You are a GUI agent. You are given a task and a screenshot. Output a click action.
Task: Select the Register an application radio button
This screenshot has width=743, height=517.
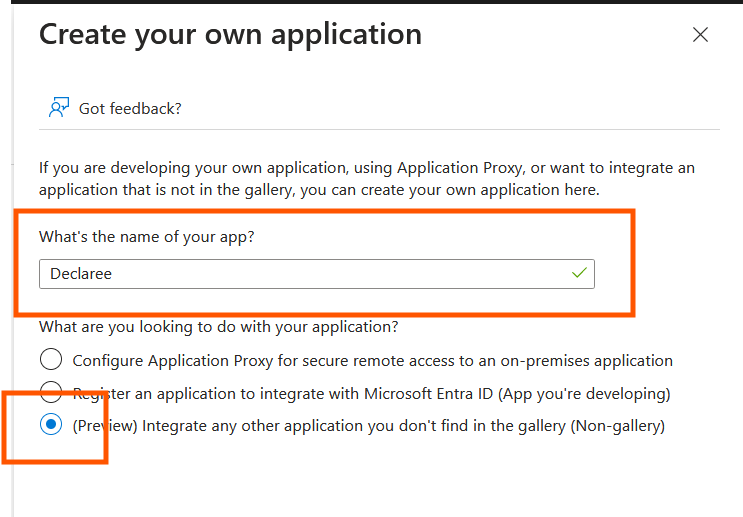(x=51, y=393)
